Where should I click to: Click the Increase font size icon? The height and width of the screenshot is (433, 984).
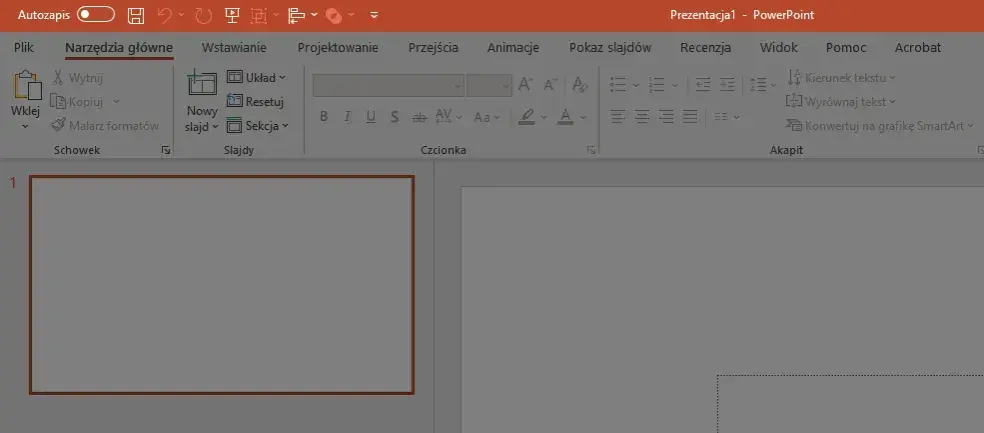(526, 85)
